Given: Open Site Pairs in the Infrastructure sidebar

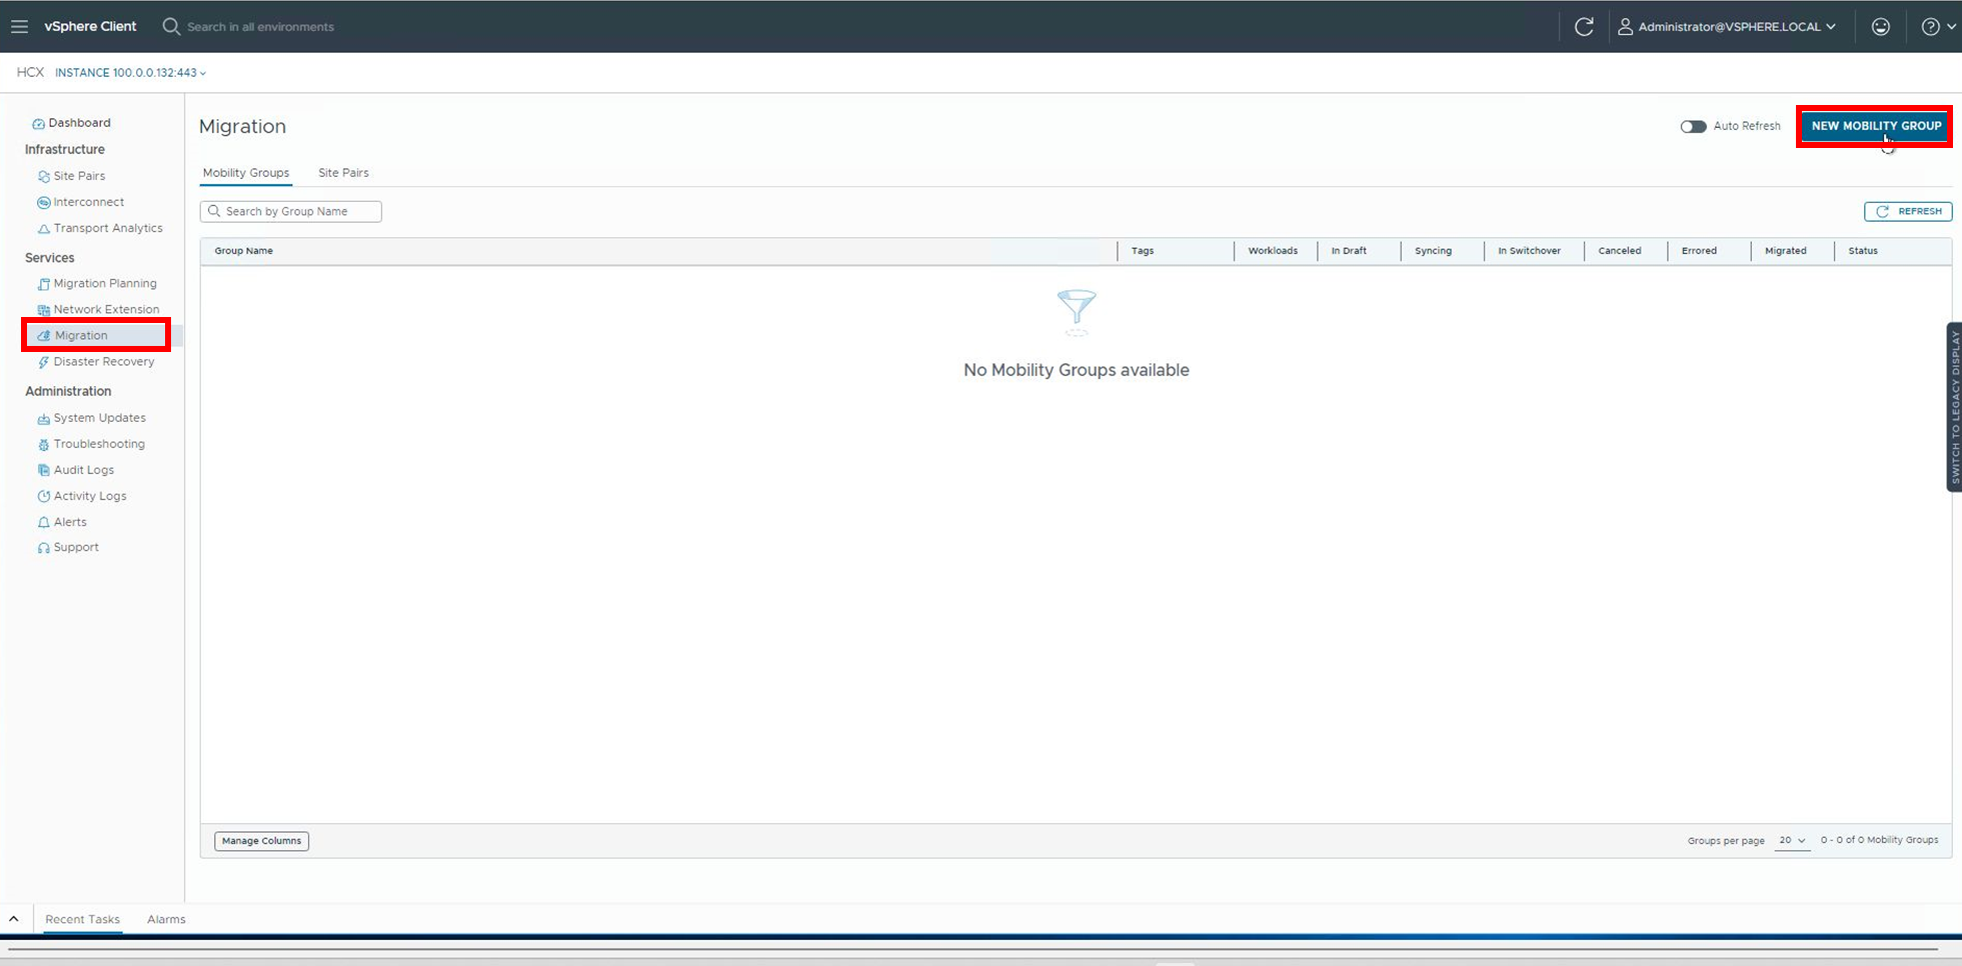Looking at the screenshot, I should (79, 176).
